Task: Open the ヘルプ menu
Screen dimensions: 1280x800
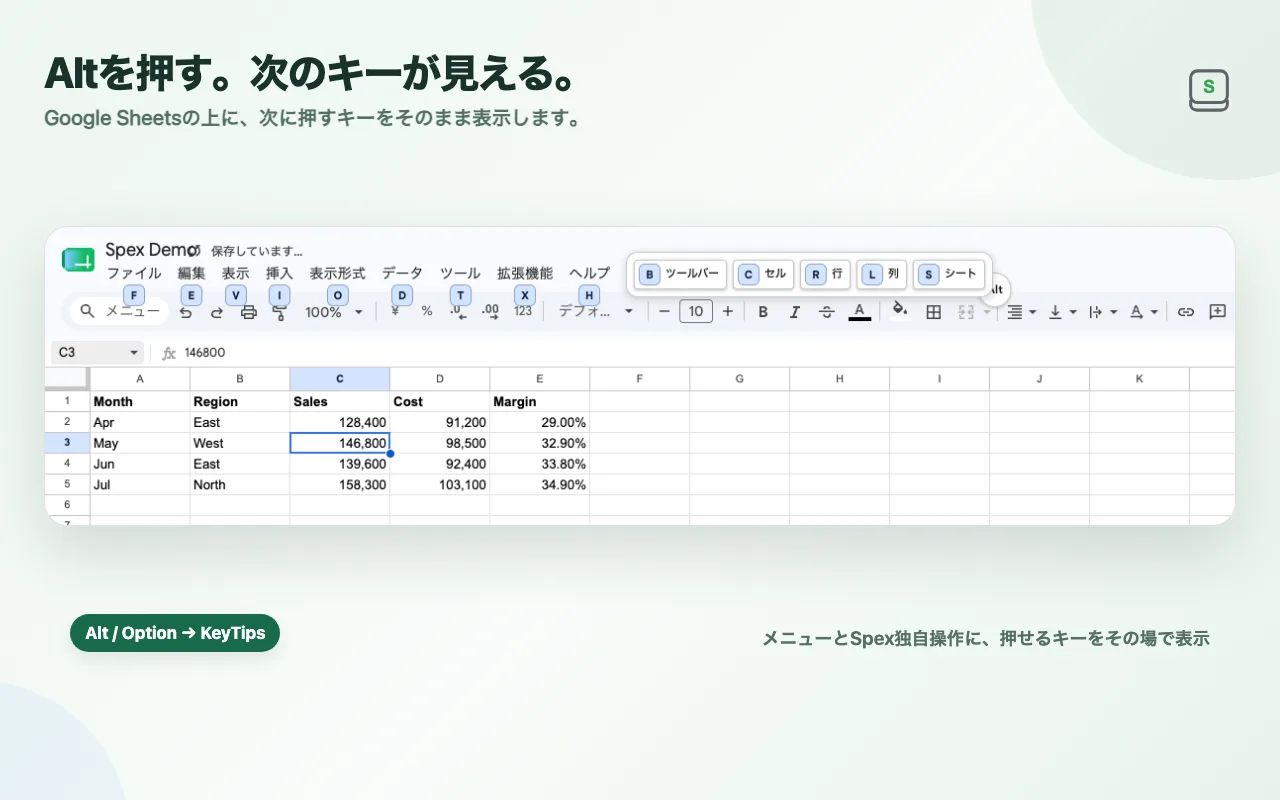Action: coord(589,273)
